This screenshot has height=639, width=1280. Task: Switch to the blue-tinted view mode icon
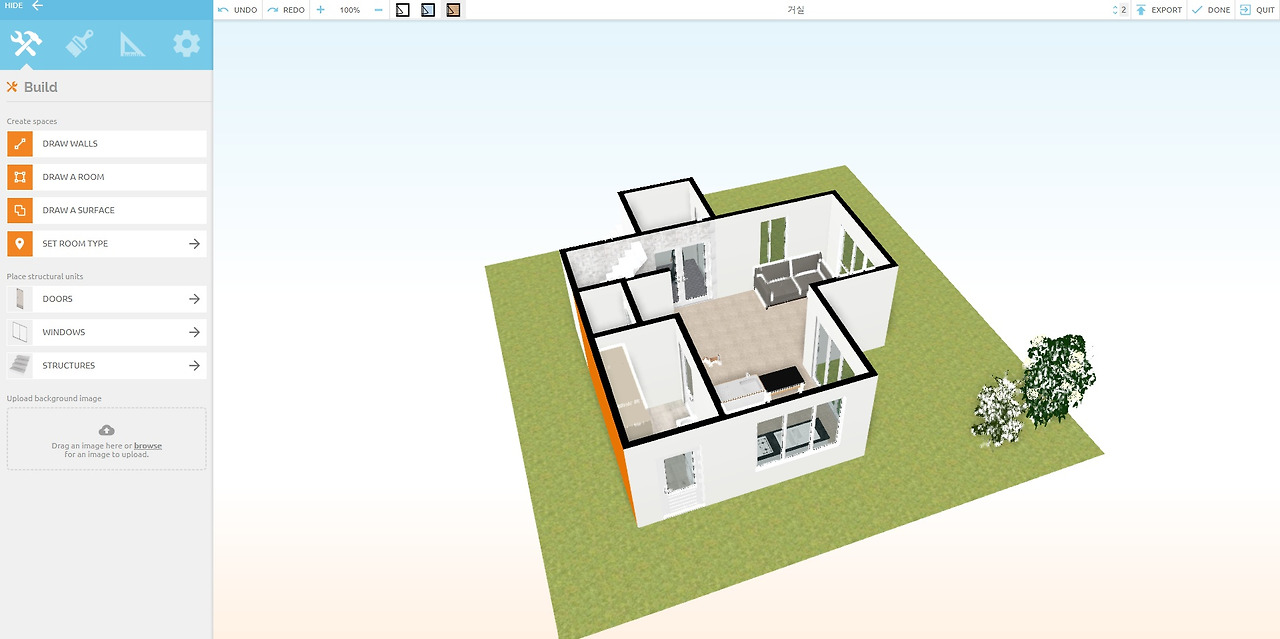(x=428, y=10)
